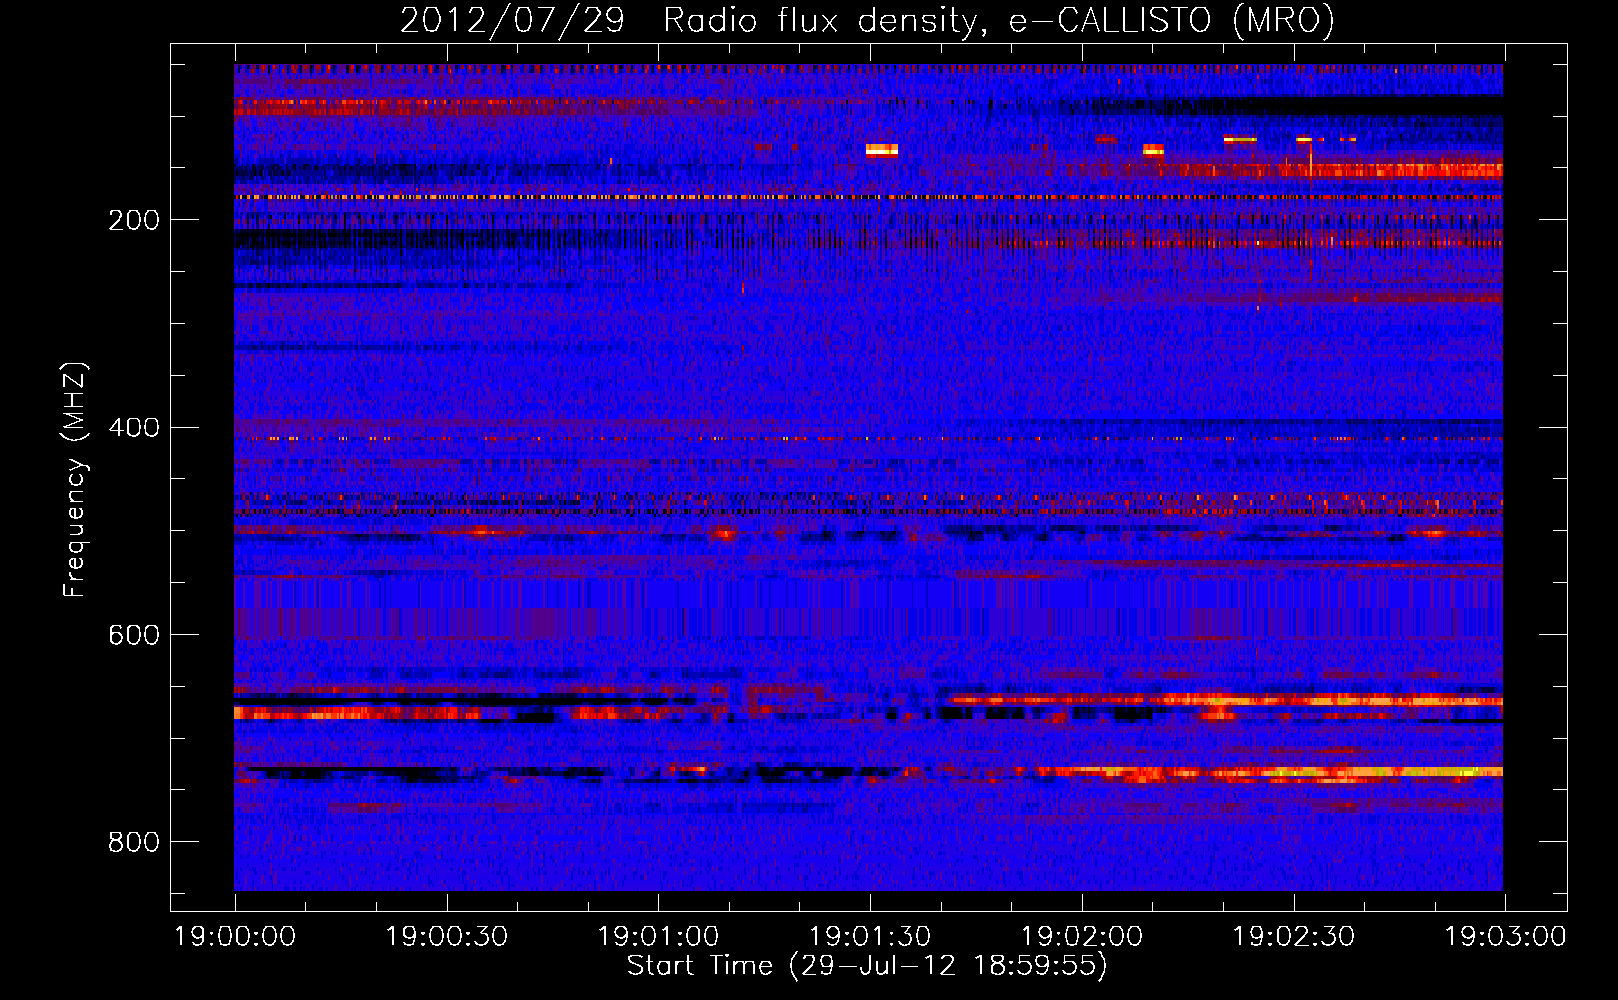
Task: Click the 19:01:00 time tick label
Action: (658, 937)
